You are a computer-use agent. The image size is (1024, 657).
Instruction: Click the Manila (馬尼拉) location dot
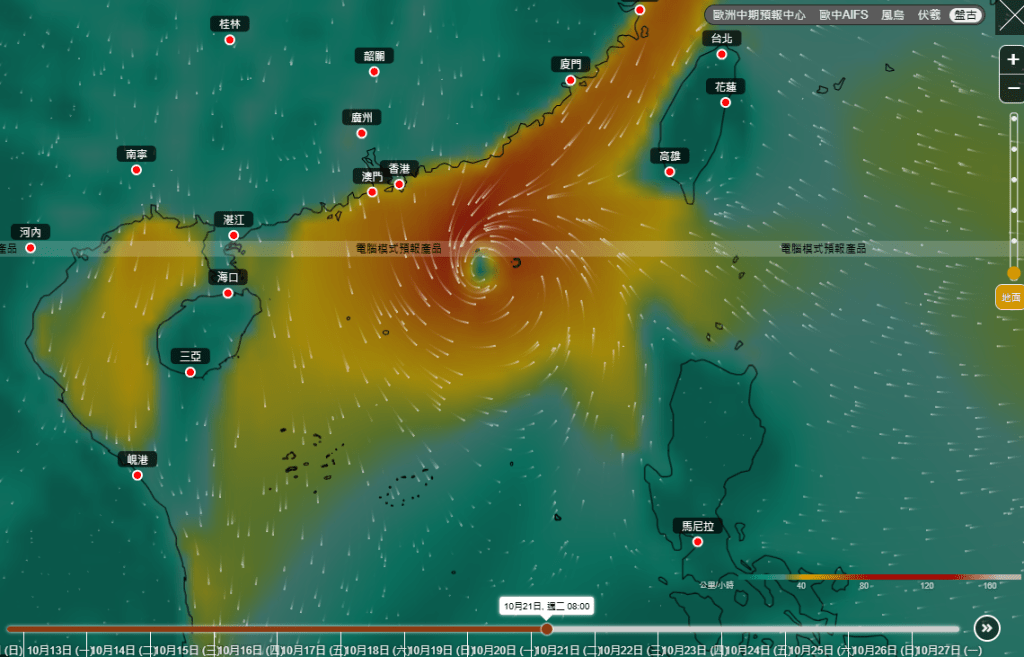point(697,542)
